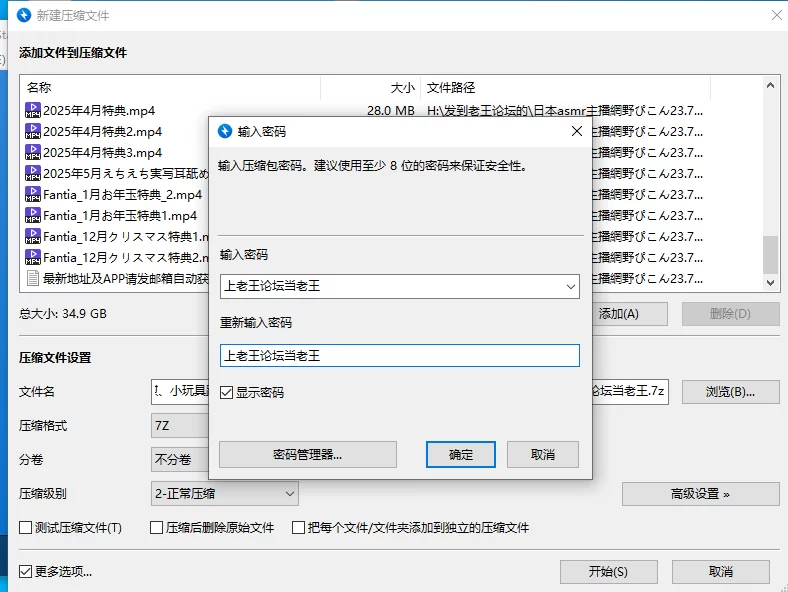Click the MP4 icon of Fantia_1月お年玉特典_2.mp4
Viewport: 788px width, 592px height.
coord(32,194)
